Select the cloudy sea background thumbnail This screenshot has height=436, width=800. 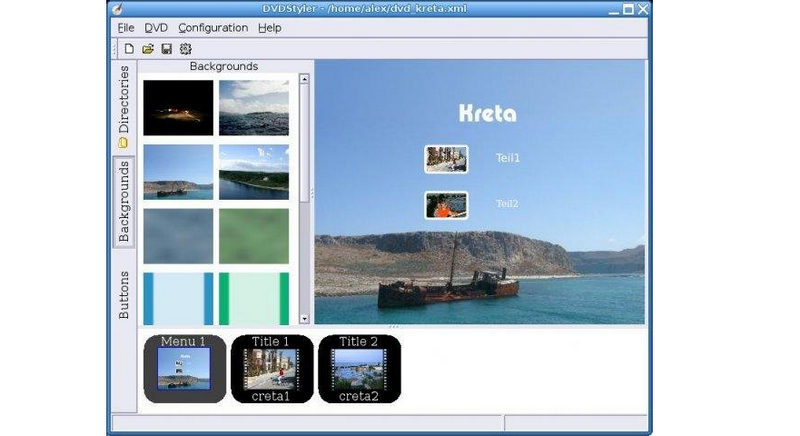(x=254, y=108)
